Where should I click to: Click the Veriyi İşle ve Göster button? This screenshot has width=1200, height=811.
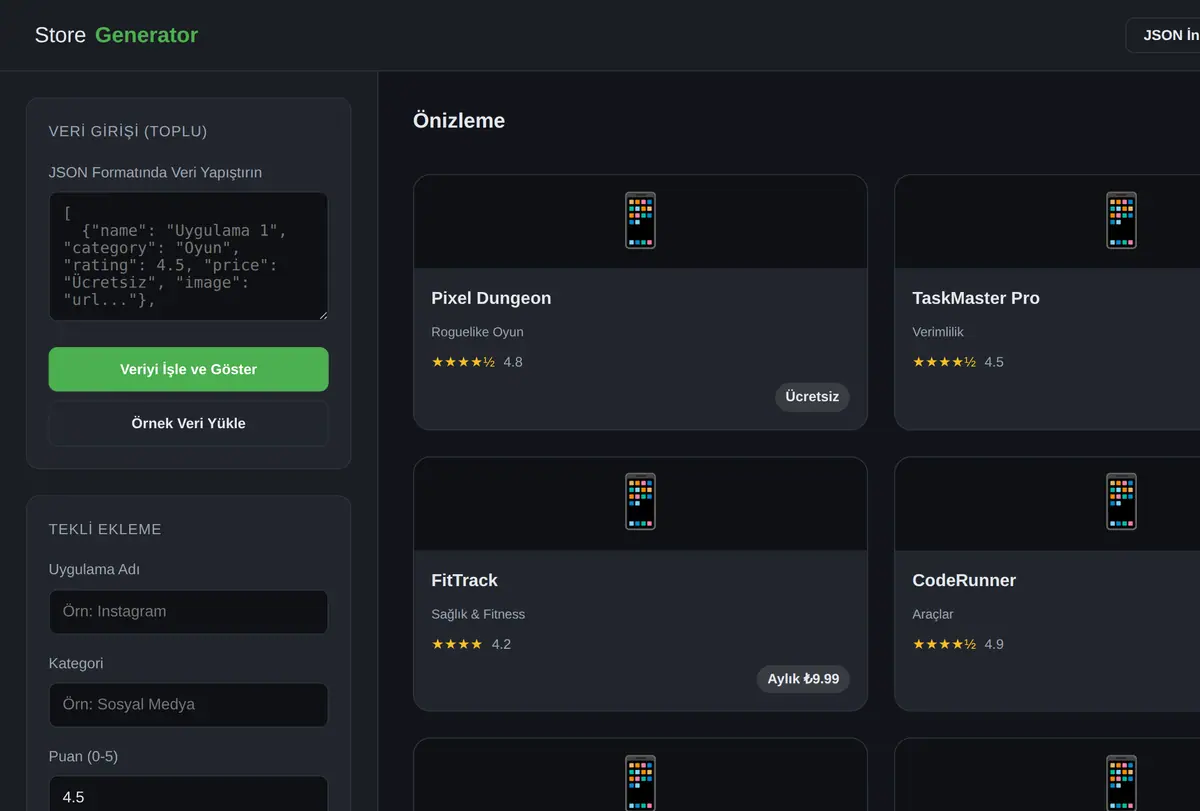188,369
